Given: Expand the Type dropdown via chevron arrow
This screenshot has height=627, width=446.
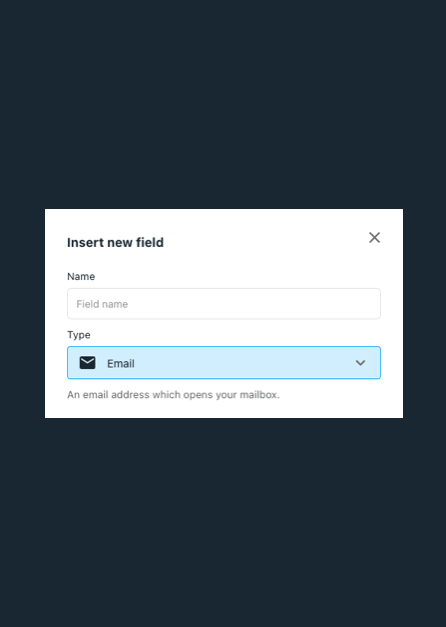Looking at the screenshot, I should click(x=360, y=363).
